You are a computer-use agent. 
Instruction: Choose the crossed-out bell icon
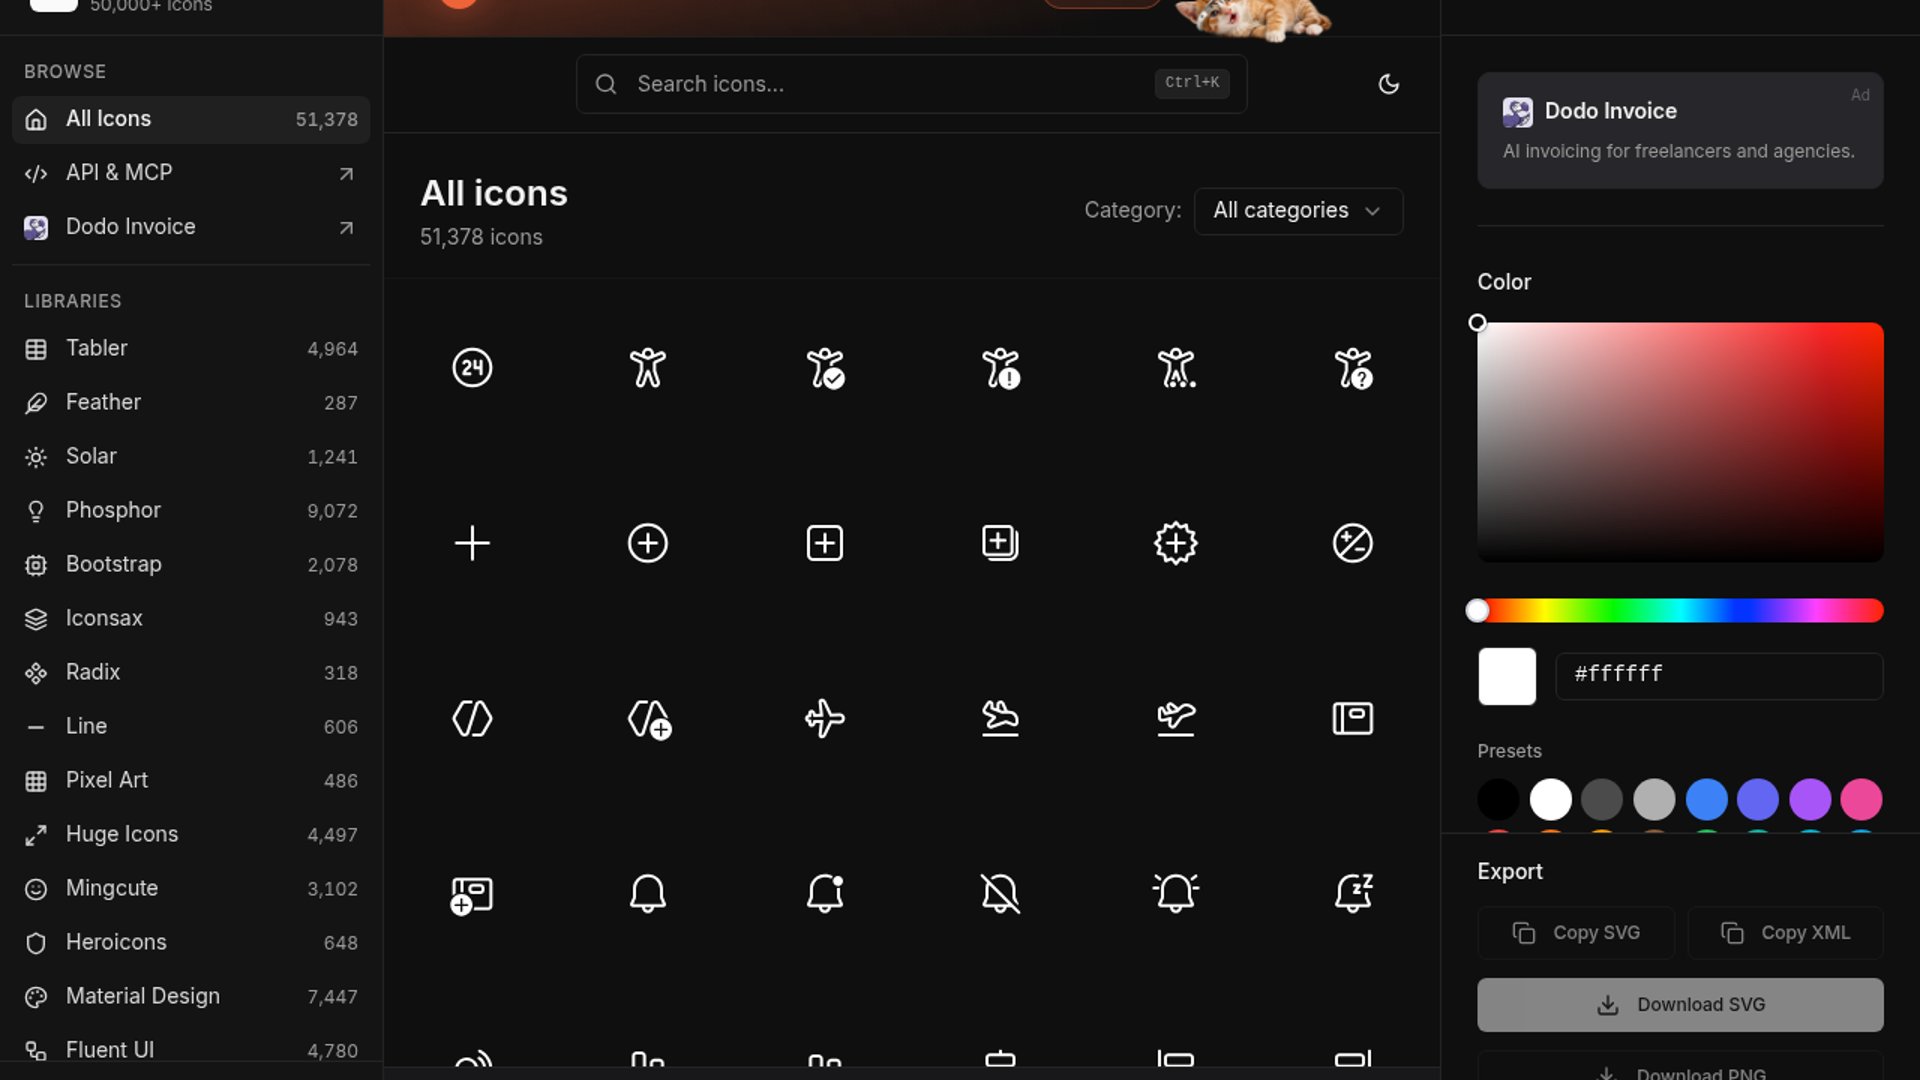(1000, 893)
